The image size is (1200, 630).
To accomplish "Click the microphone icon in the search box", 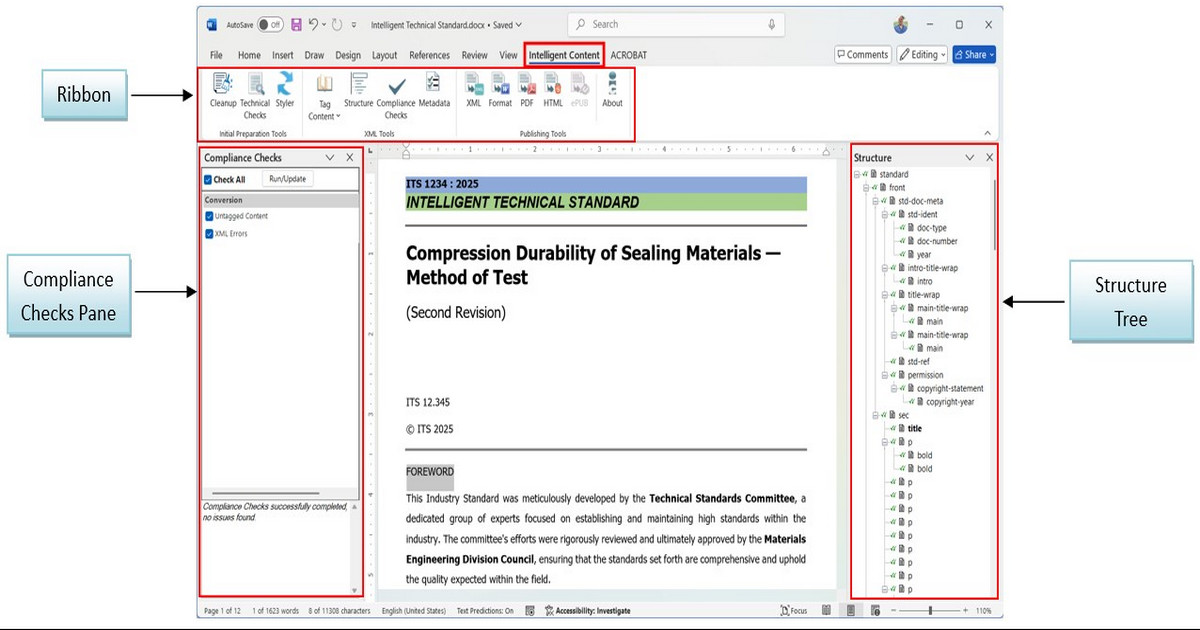I will pos(772,24).
